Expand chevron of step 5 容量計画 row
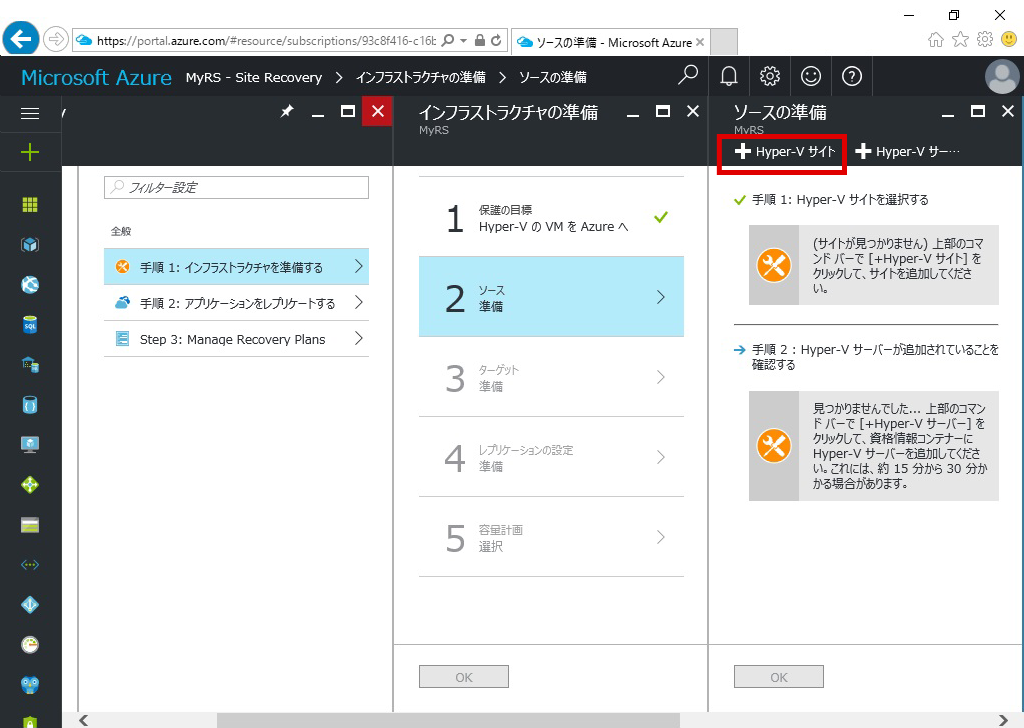 click(x=661, y=537)
